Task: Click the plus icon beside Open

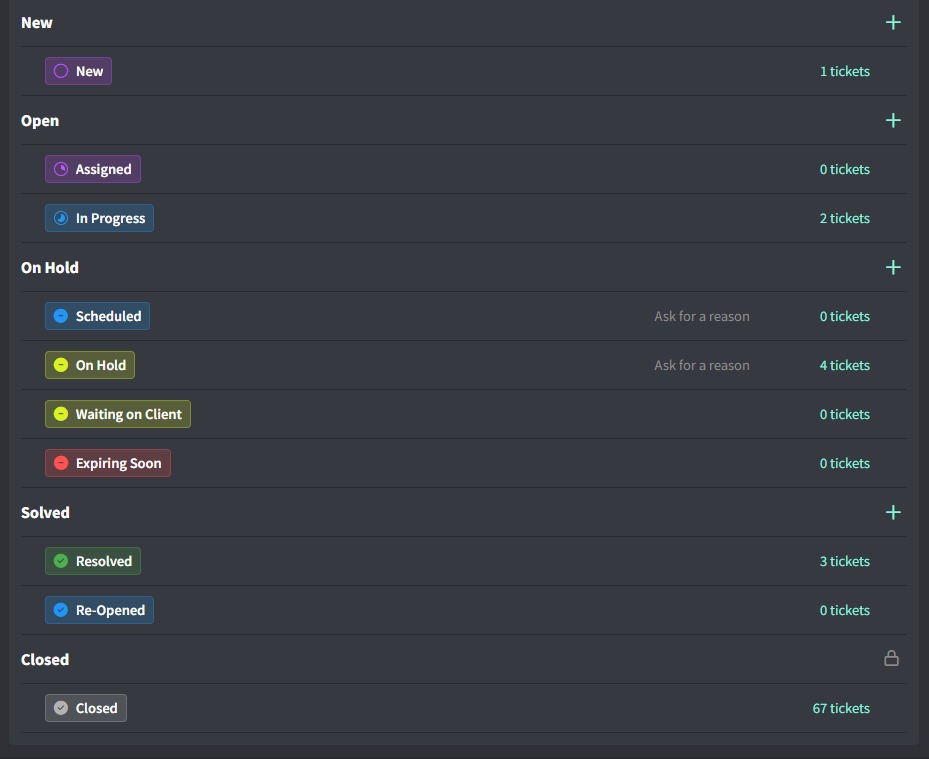Action: [893, 120]
